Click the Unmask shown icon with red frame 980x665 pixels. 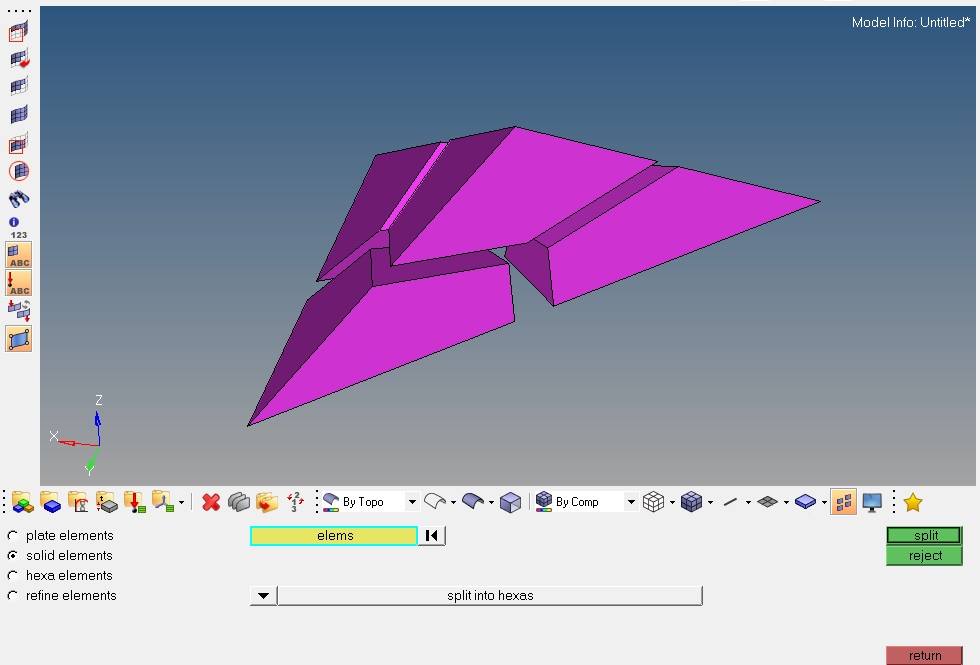click(x=19, y=144)
